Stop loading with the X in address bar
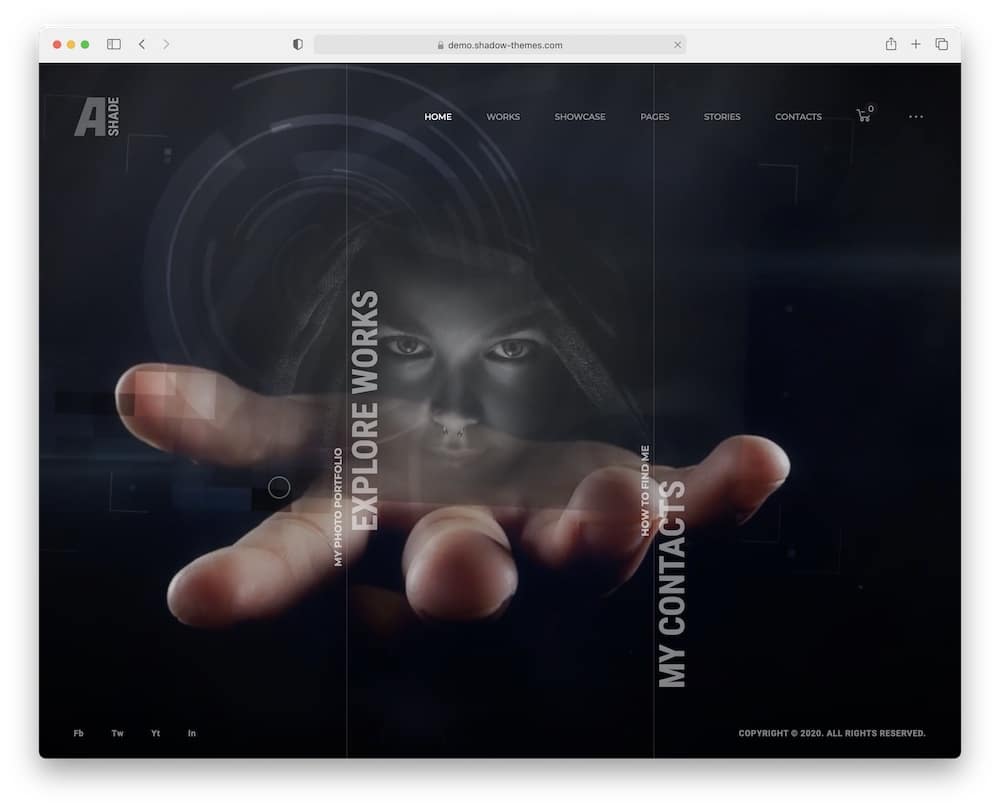This screenshot has height=810, width=1000. [x=677, y=45]
